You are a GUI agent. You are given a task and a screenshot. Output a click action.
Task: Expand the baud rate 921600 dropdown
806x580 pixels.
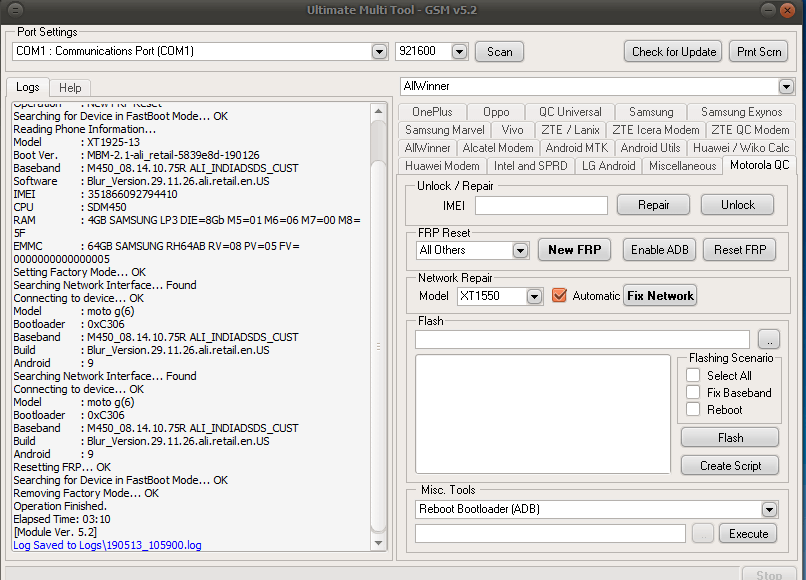(460, 51)
